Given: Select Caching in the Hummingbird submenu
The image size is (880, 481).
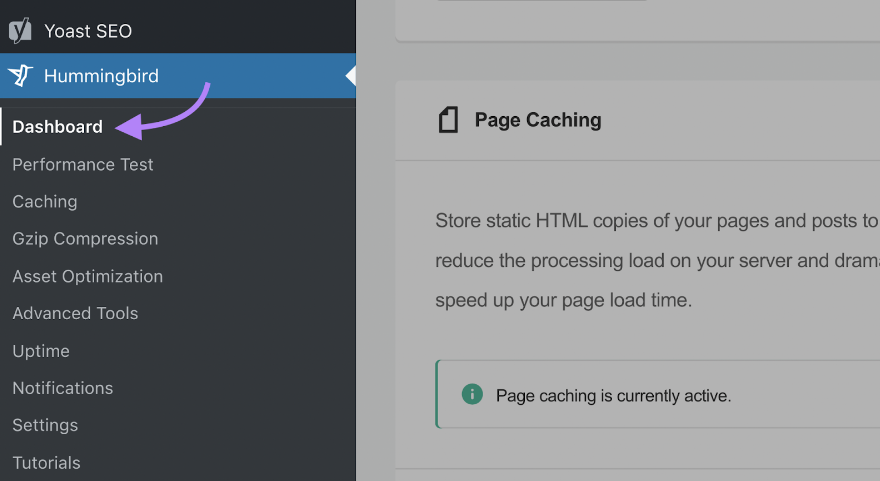Looking at the screenshot, I should click(x=45, y=201).
